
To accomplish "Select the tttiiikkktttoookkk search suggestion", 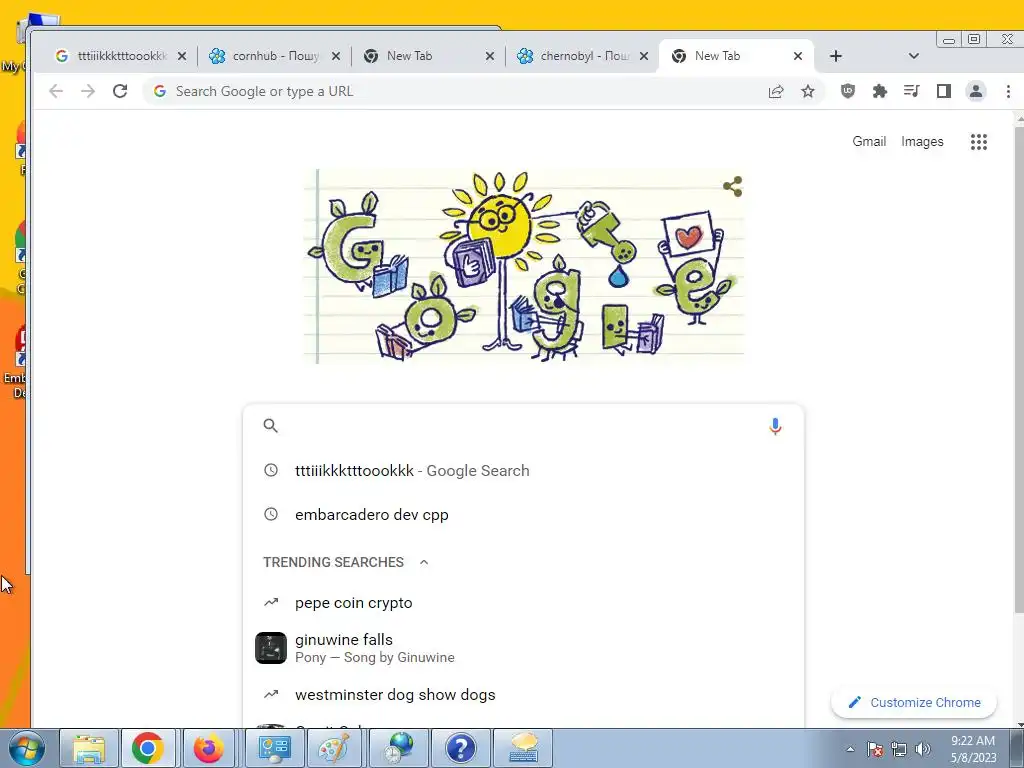I will tap(522, 471).
